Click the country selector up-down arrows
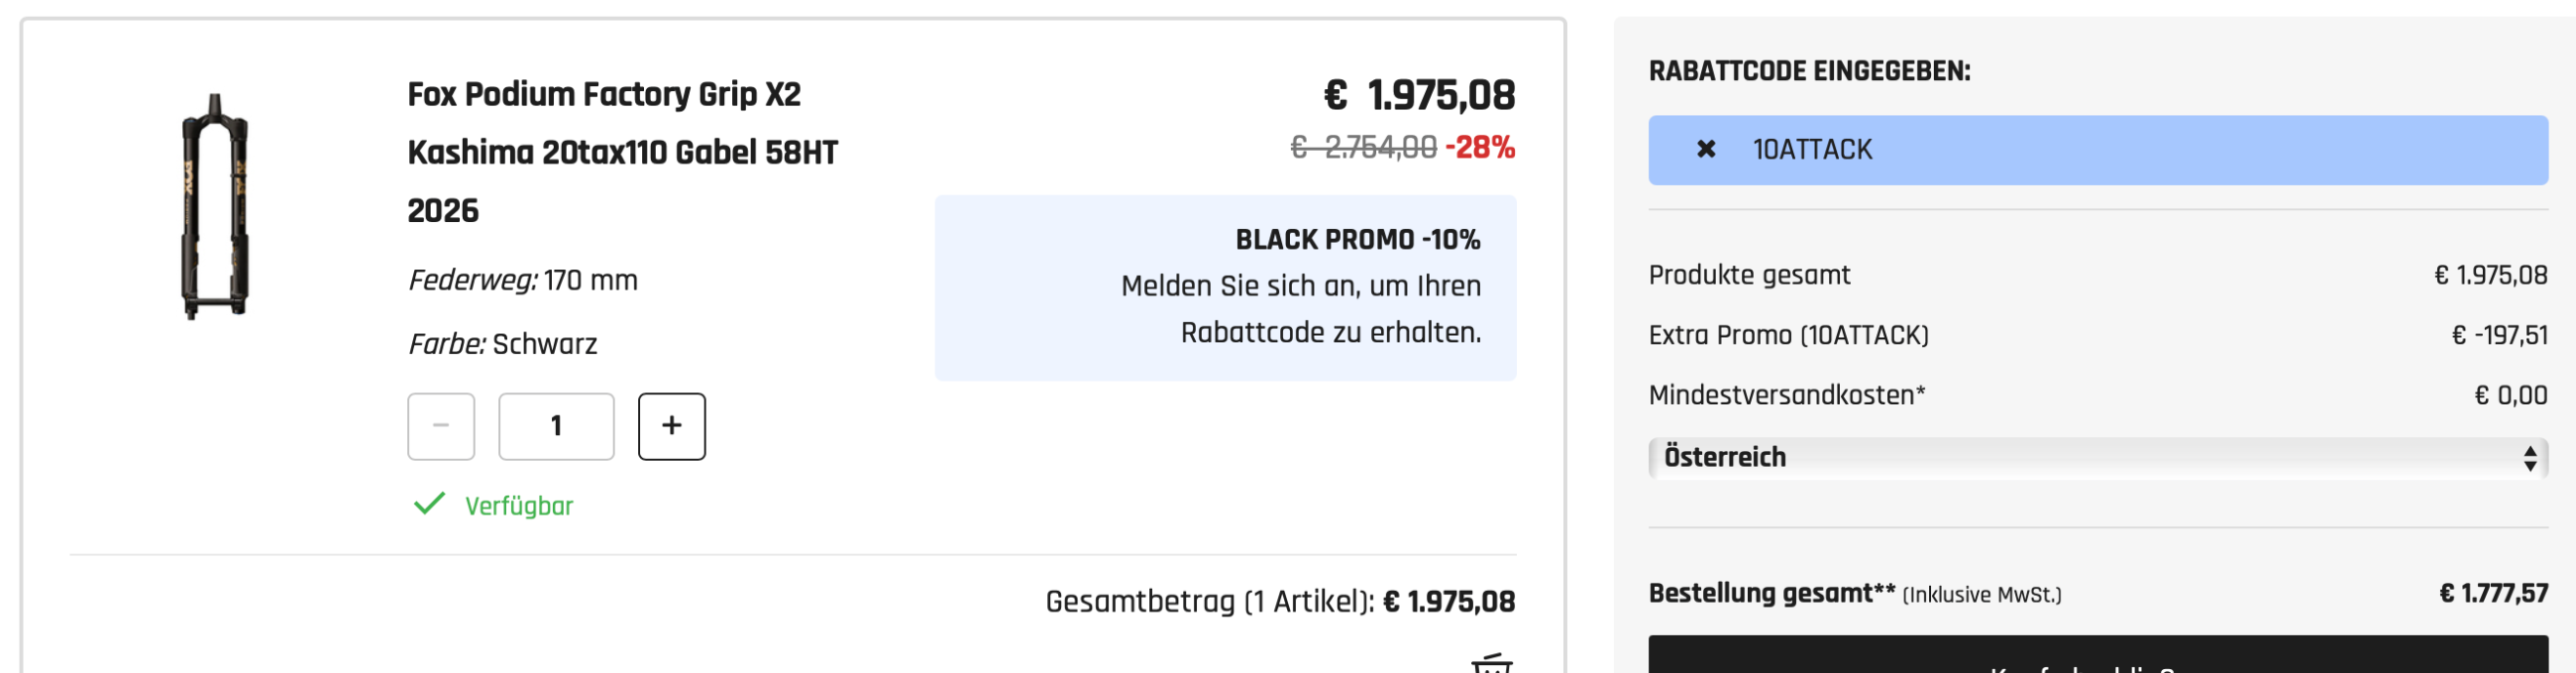This screenshot has width=2576, height=673. [2529, 458]
